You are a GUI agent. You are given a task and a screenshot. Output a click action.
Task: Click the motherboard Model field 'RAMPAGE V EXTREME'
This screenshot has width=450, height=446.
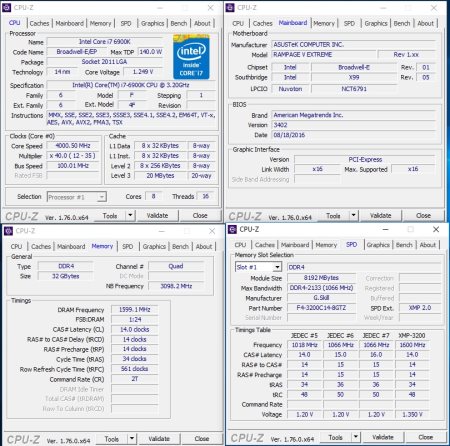324,54
